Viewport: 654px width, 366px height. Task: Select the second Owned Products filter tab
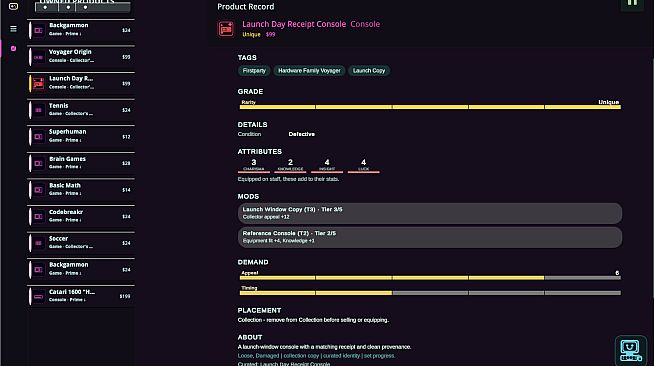68,7
